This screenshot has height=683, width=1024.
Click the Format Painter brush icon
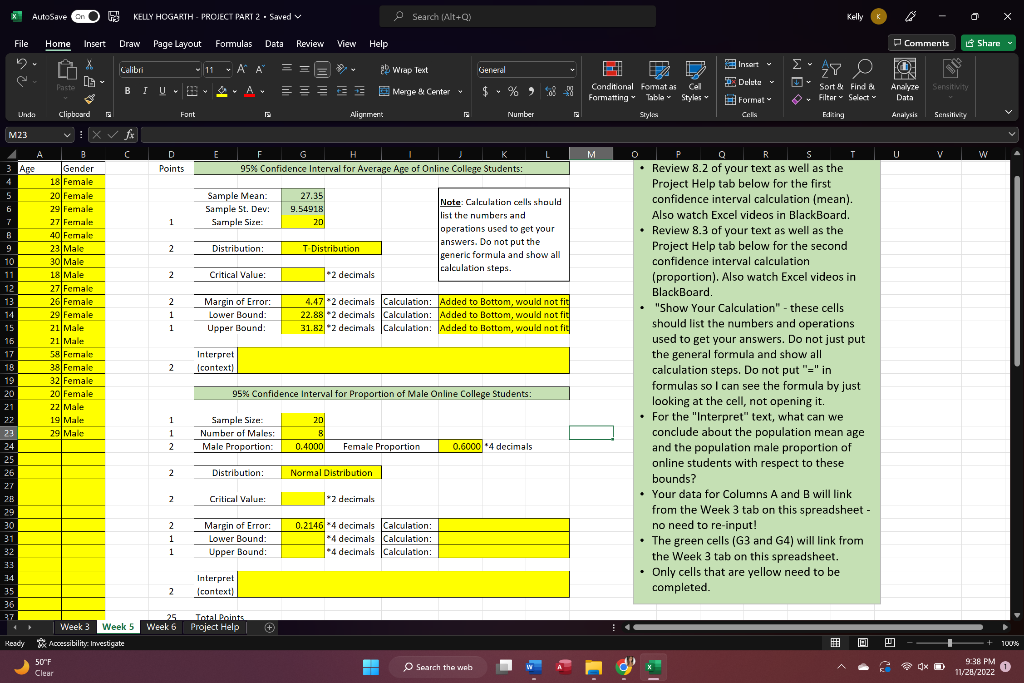pyautogui.click(x=89, y=99)
